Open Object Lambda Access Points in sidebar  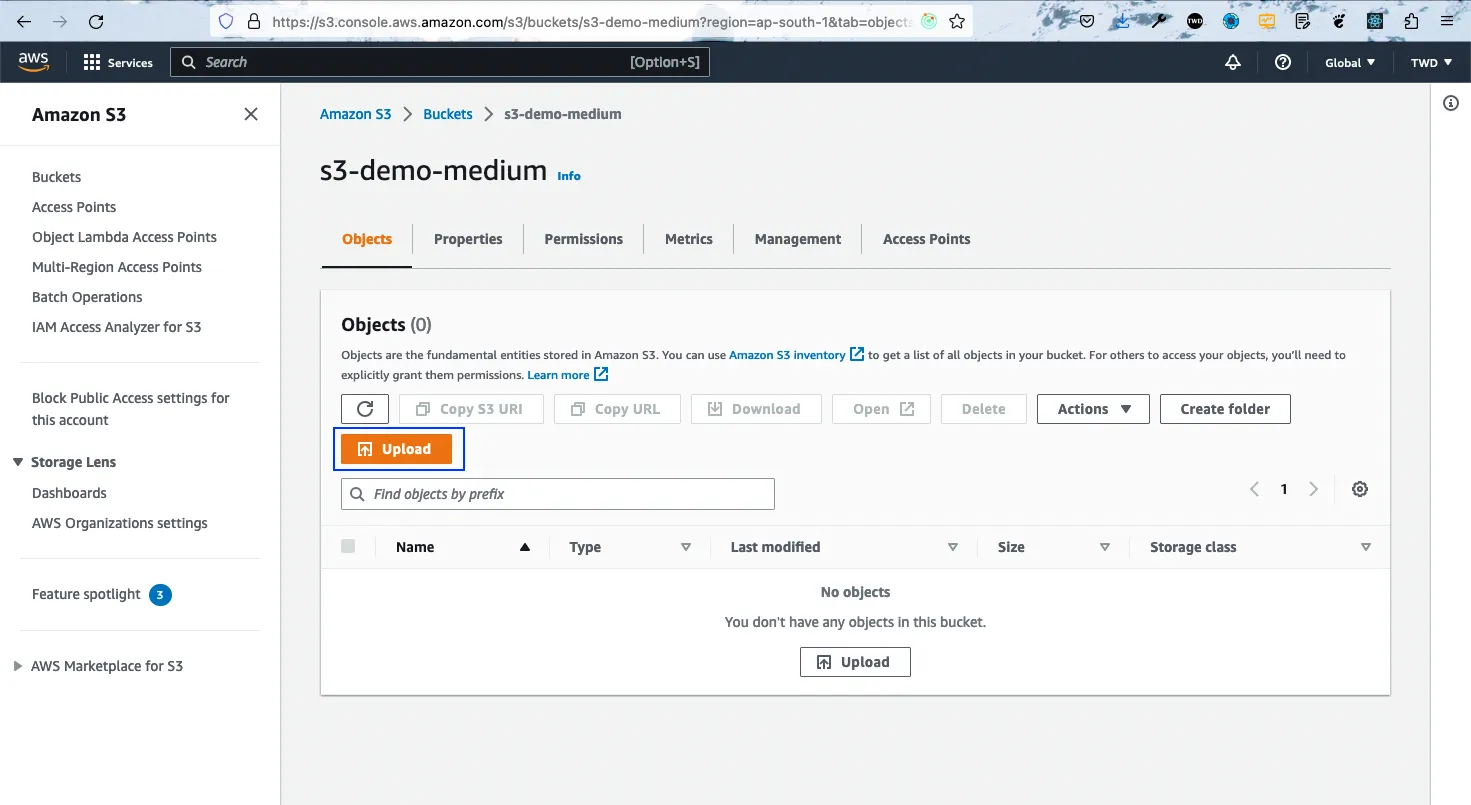124,237
